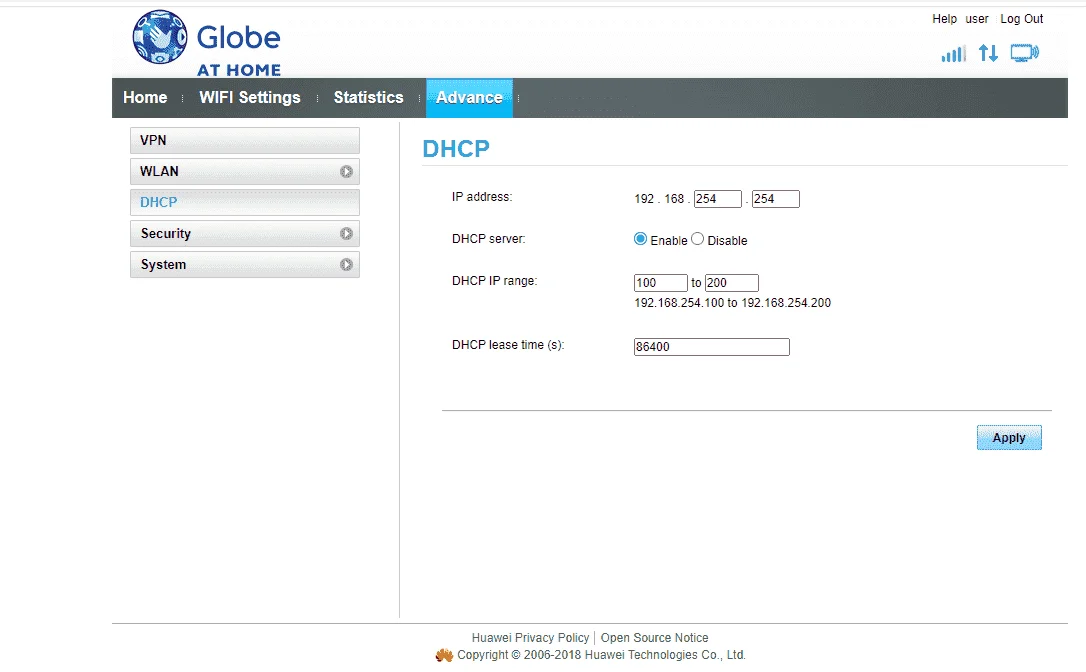Click the fourth octet IP address field
This screenshot has width=1086, height=672.
776,199
